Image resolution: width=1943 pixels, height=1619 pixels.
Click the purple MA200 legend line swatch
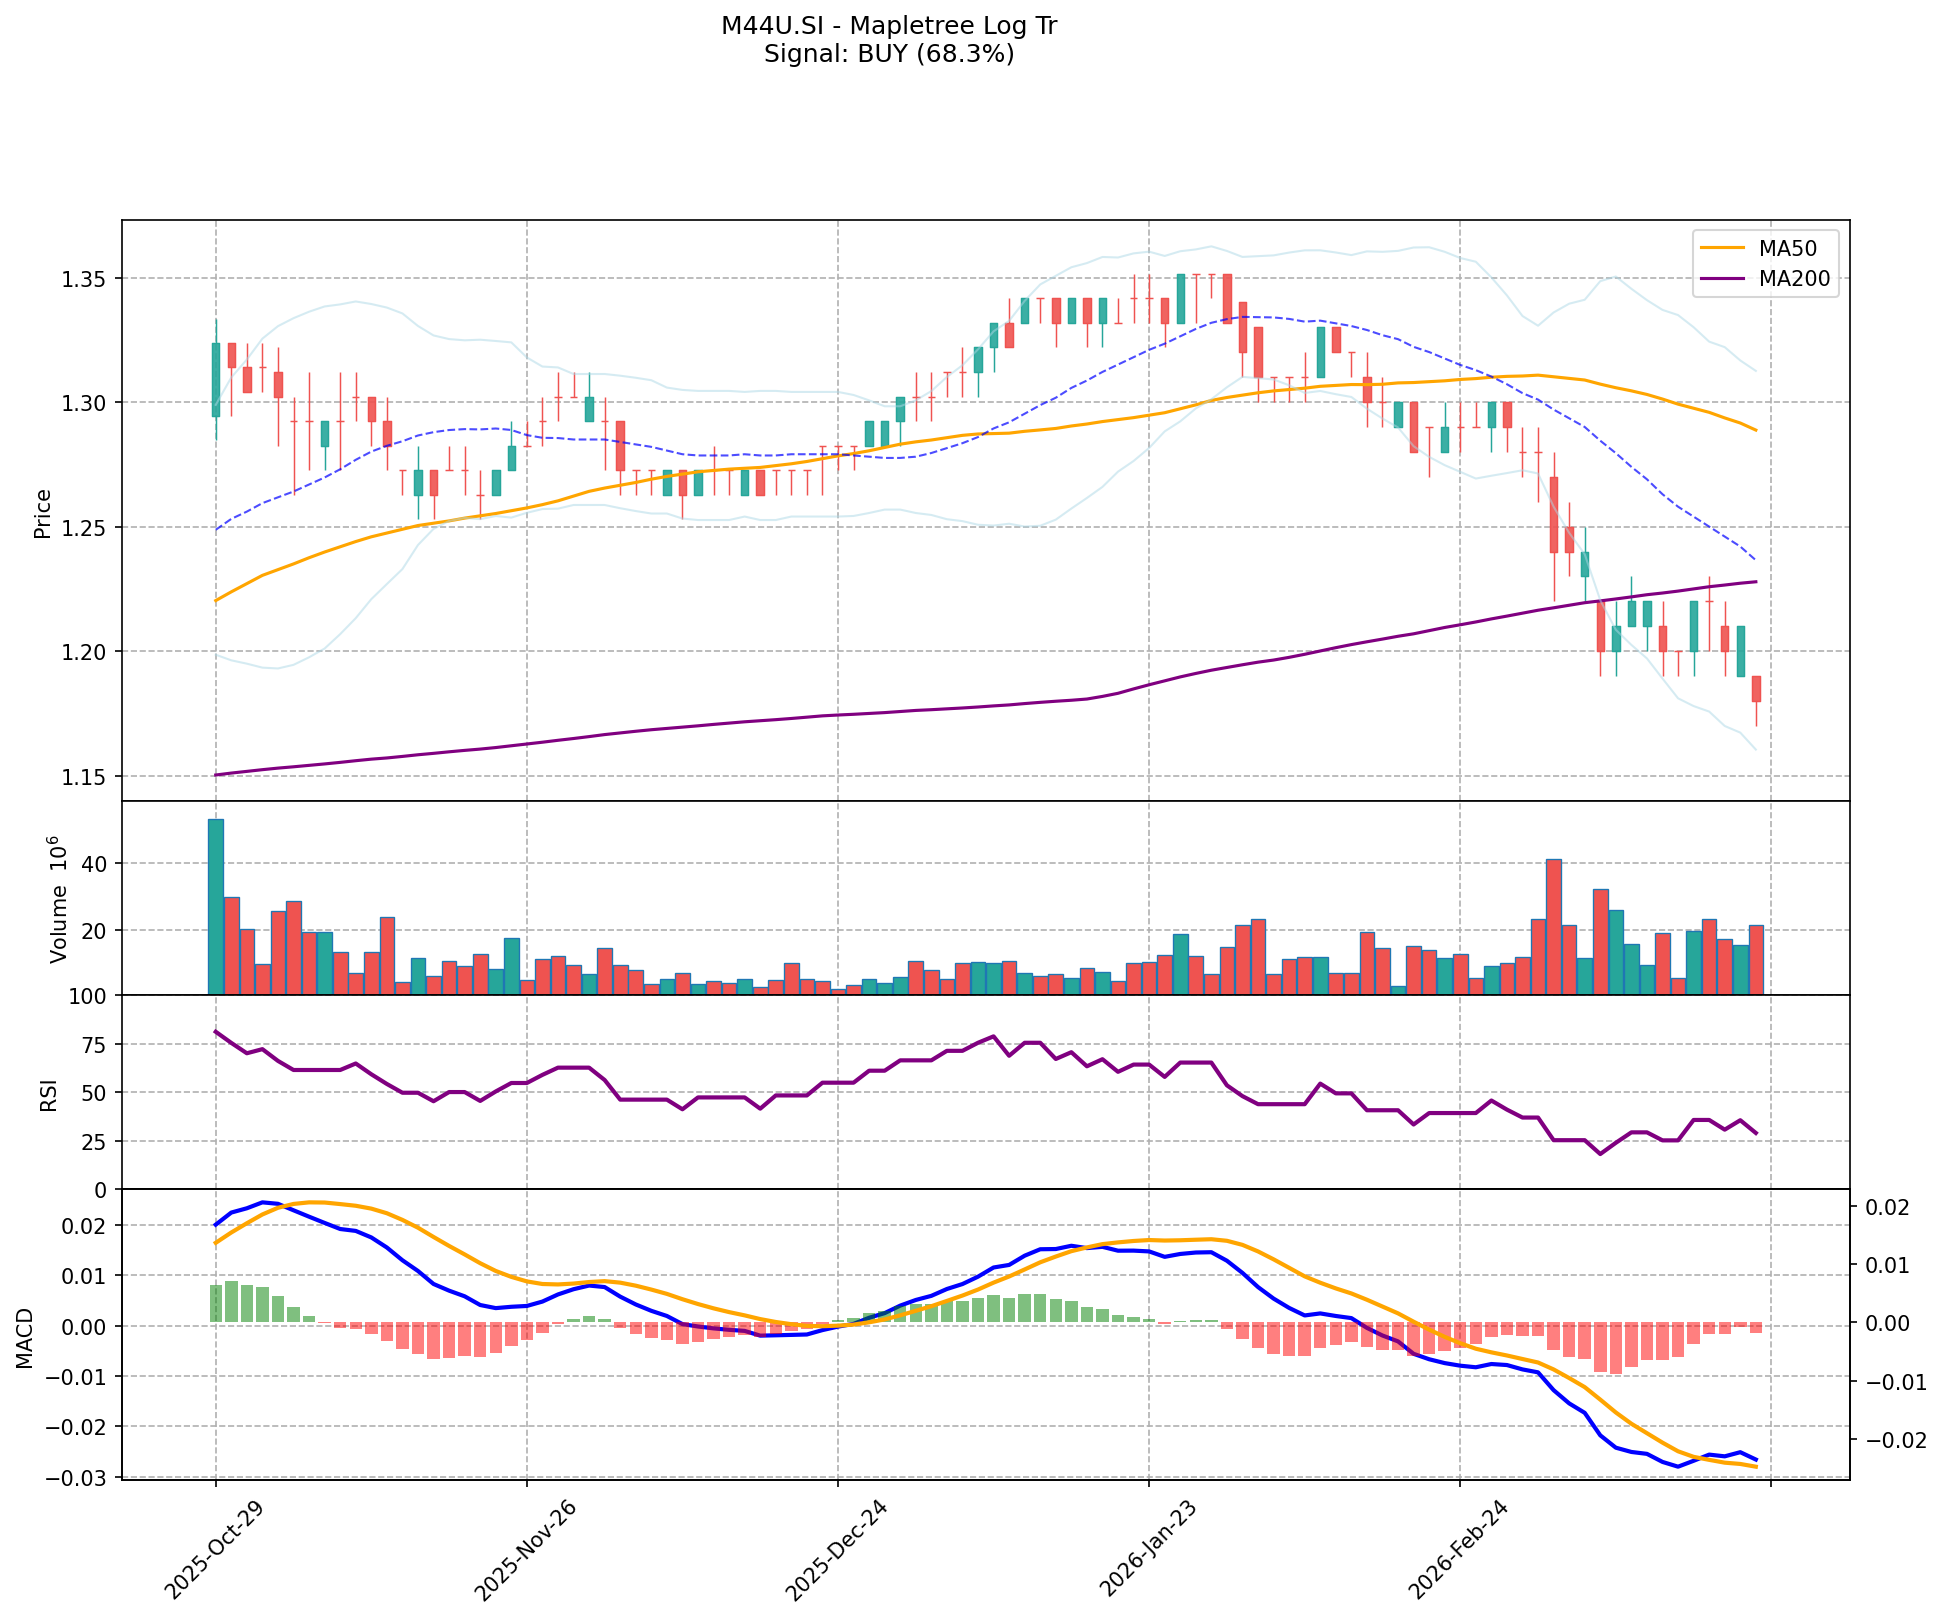pyautogui.click(x=1723, y=279)
